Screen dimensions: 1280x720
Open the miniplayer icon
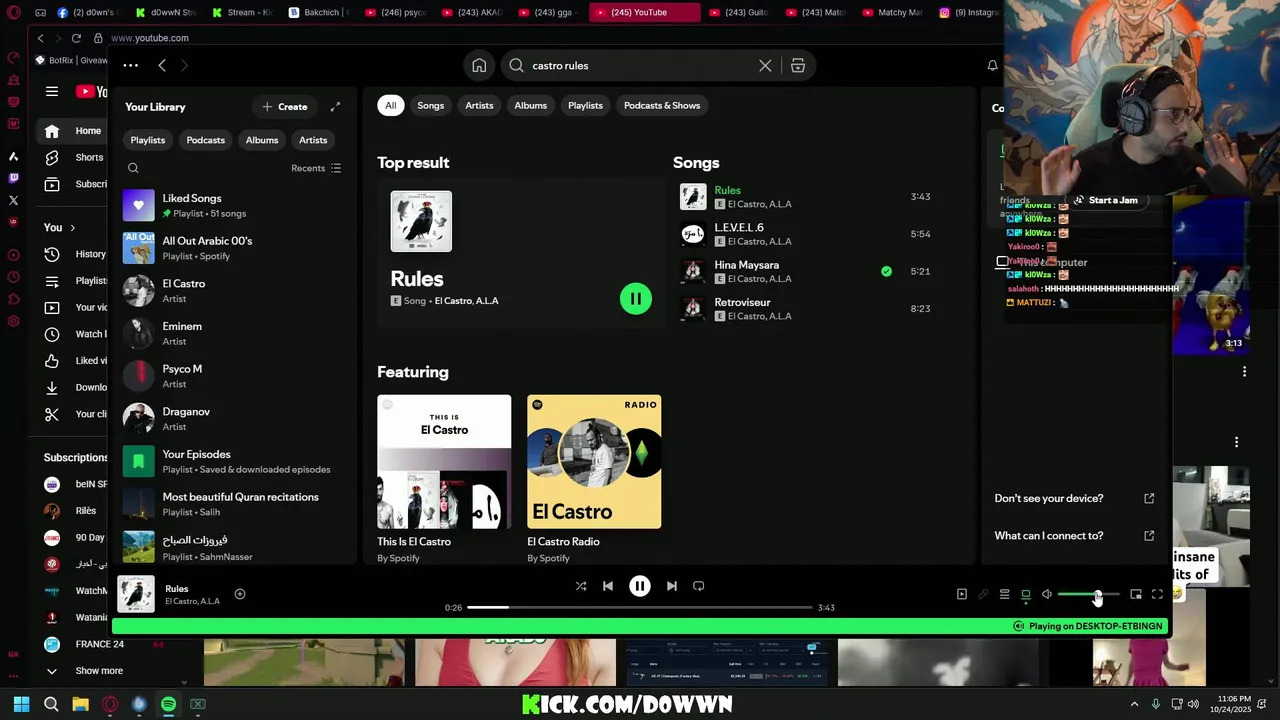tap(1136, 594)
